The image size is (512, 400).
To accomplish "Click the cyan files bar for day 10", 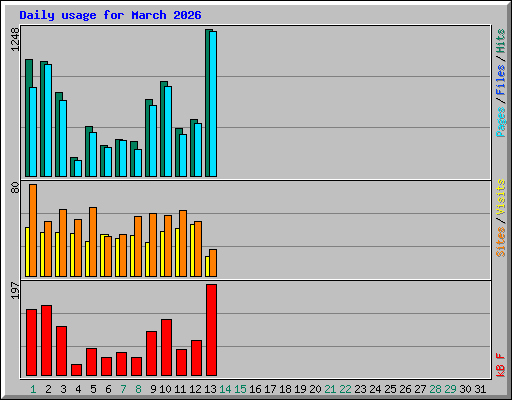I will point(168,132).
